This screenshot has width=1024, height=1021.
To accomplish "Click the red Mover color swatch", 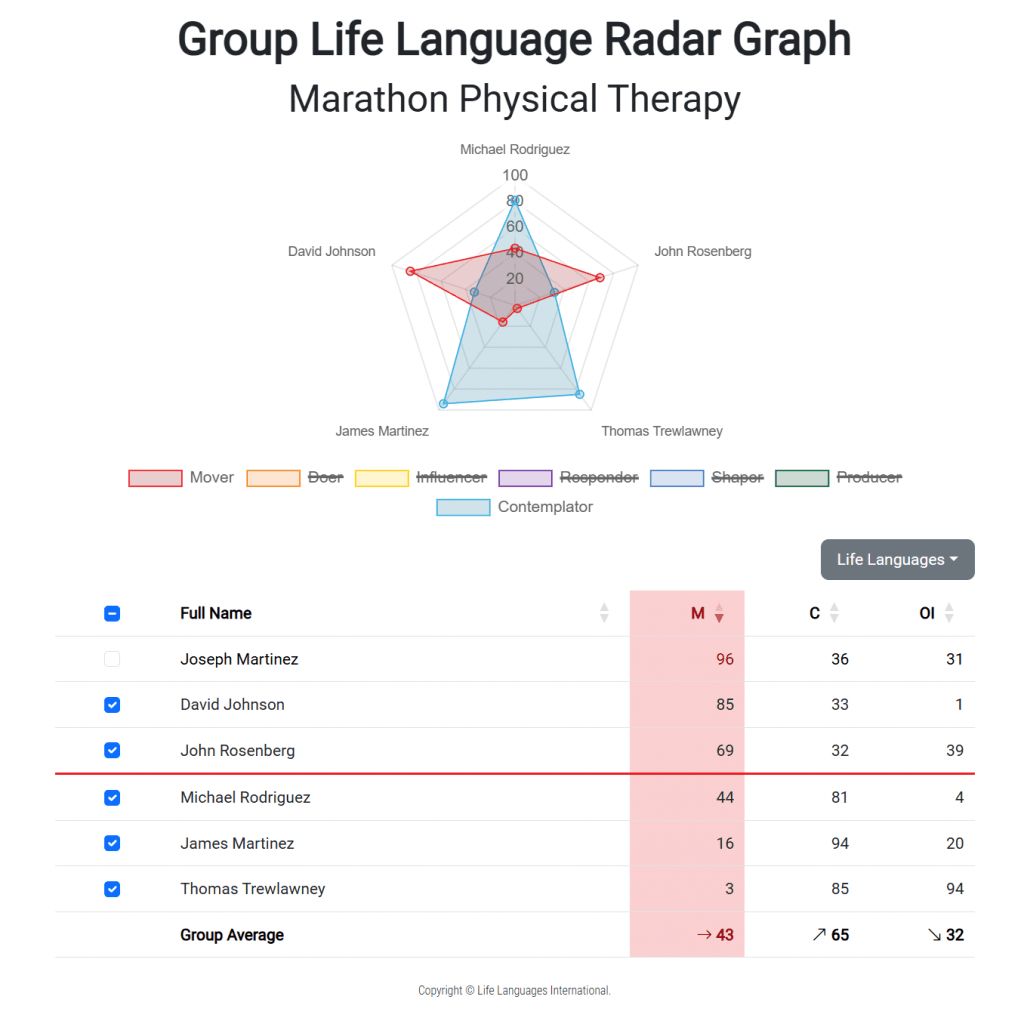I will click(x=154, y=477).
